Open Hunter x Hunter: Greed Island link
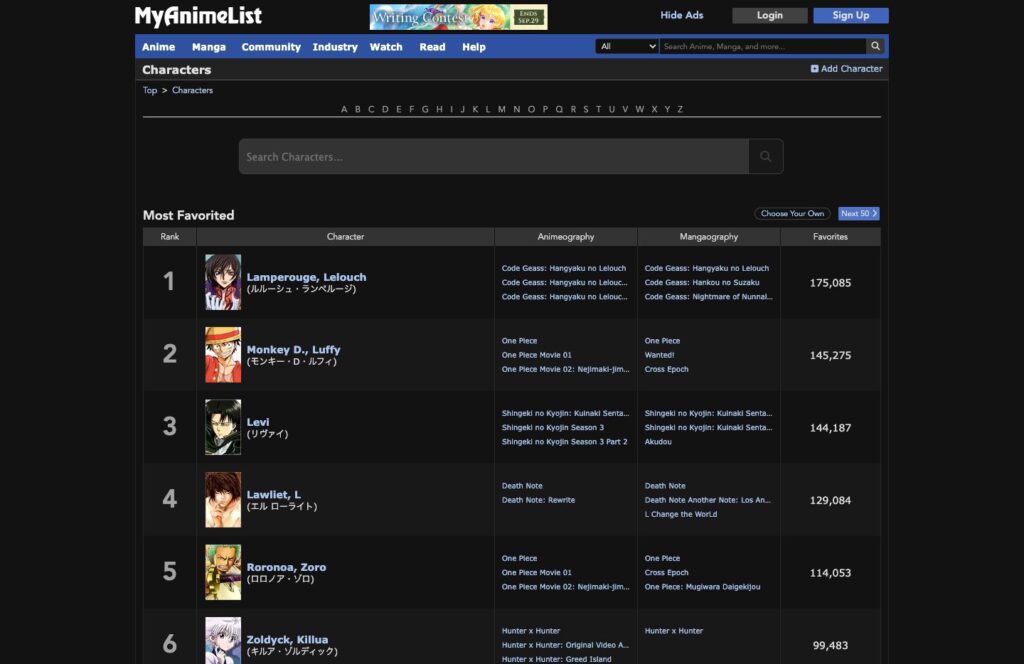 click(556, 659)
